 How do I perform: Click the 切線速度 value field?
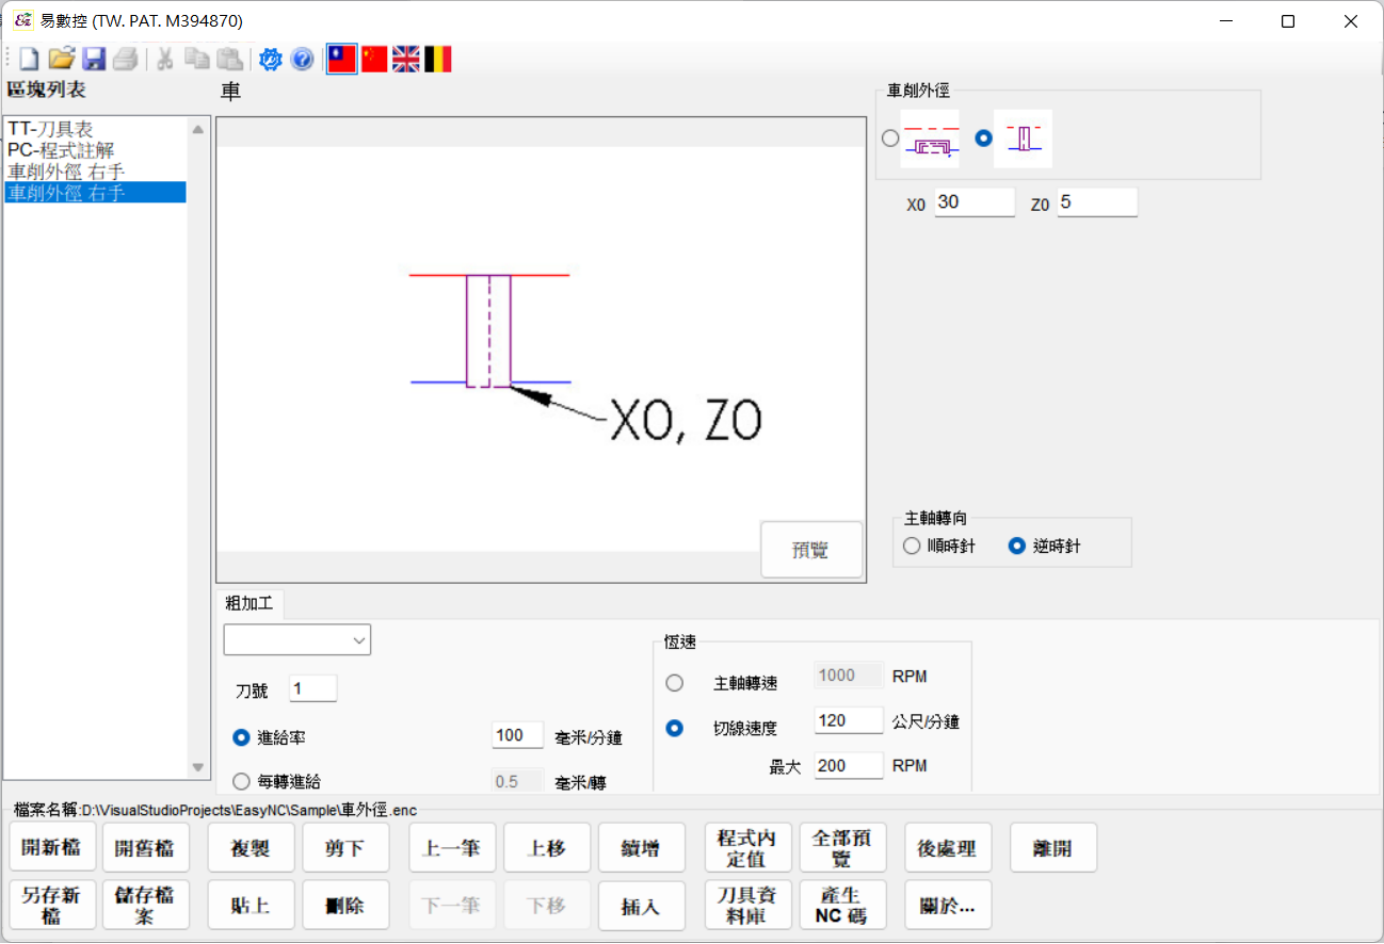tap(849, 721)
